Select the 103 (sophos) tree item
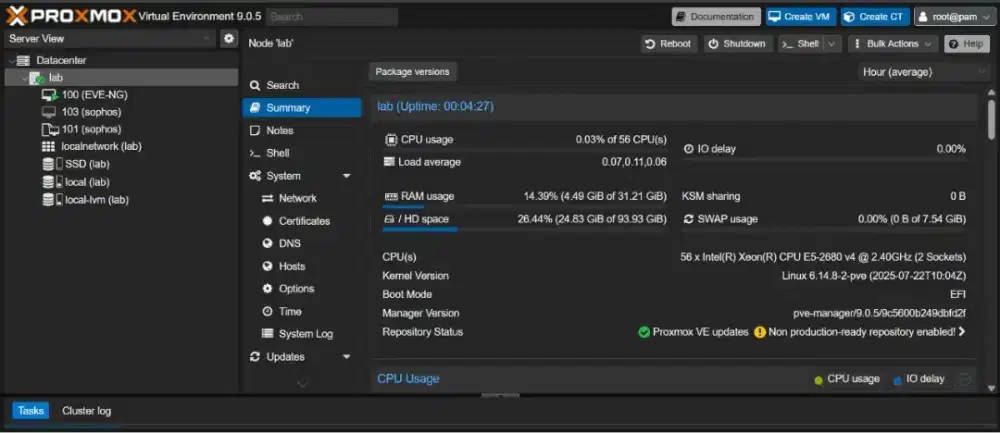The width and height of the screenshot is (1000, 433). [x=121, y=112]
